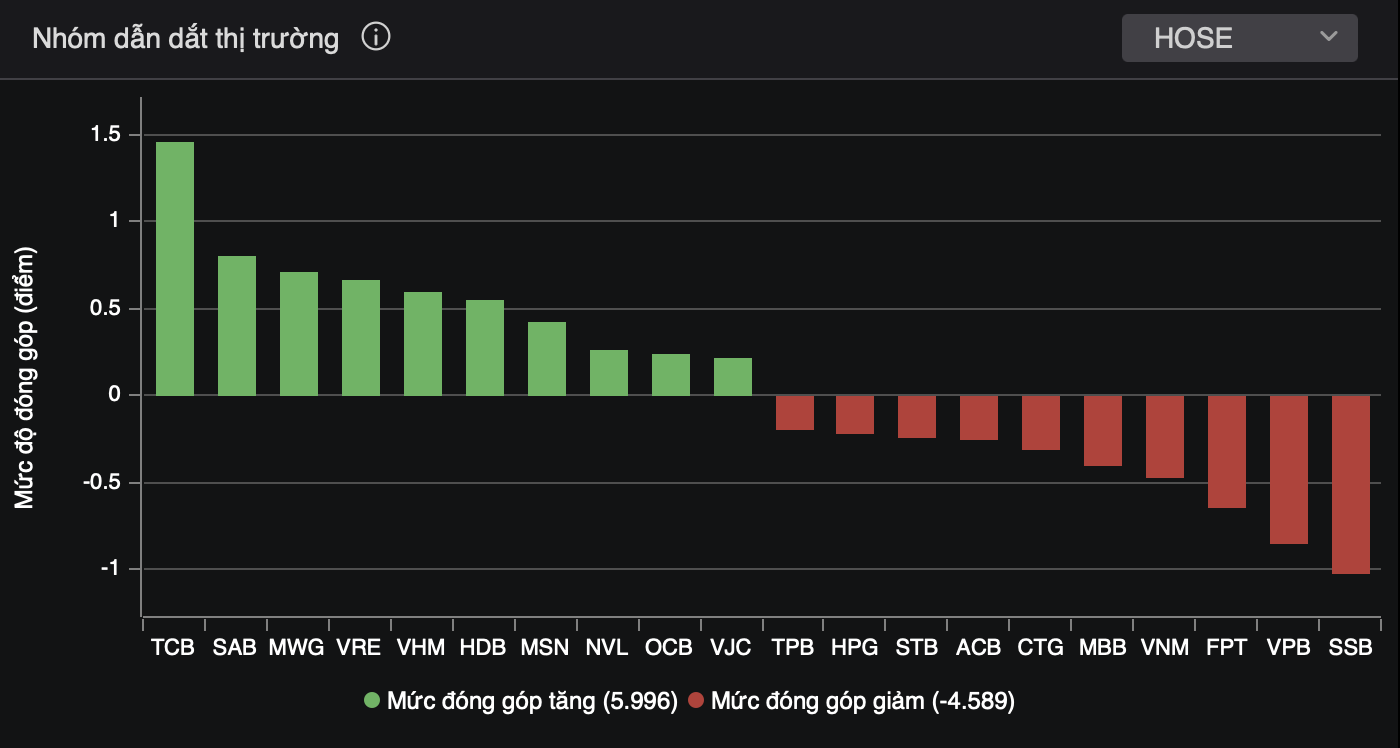The height and width of the screenshot is (748, 1400).
Task: Click the red HPG bar
Action: 855,415
